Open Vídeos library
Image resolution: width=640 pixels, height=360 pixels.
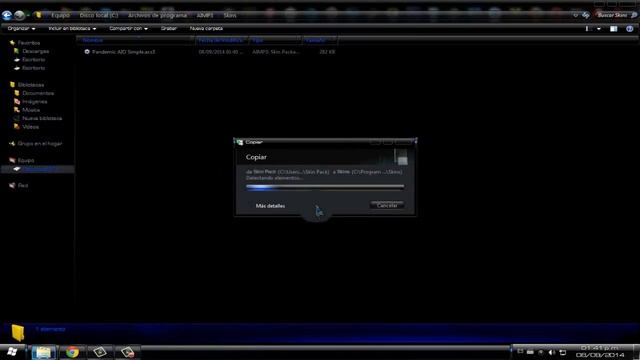click(x=31, y=127)
